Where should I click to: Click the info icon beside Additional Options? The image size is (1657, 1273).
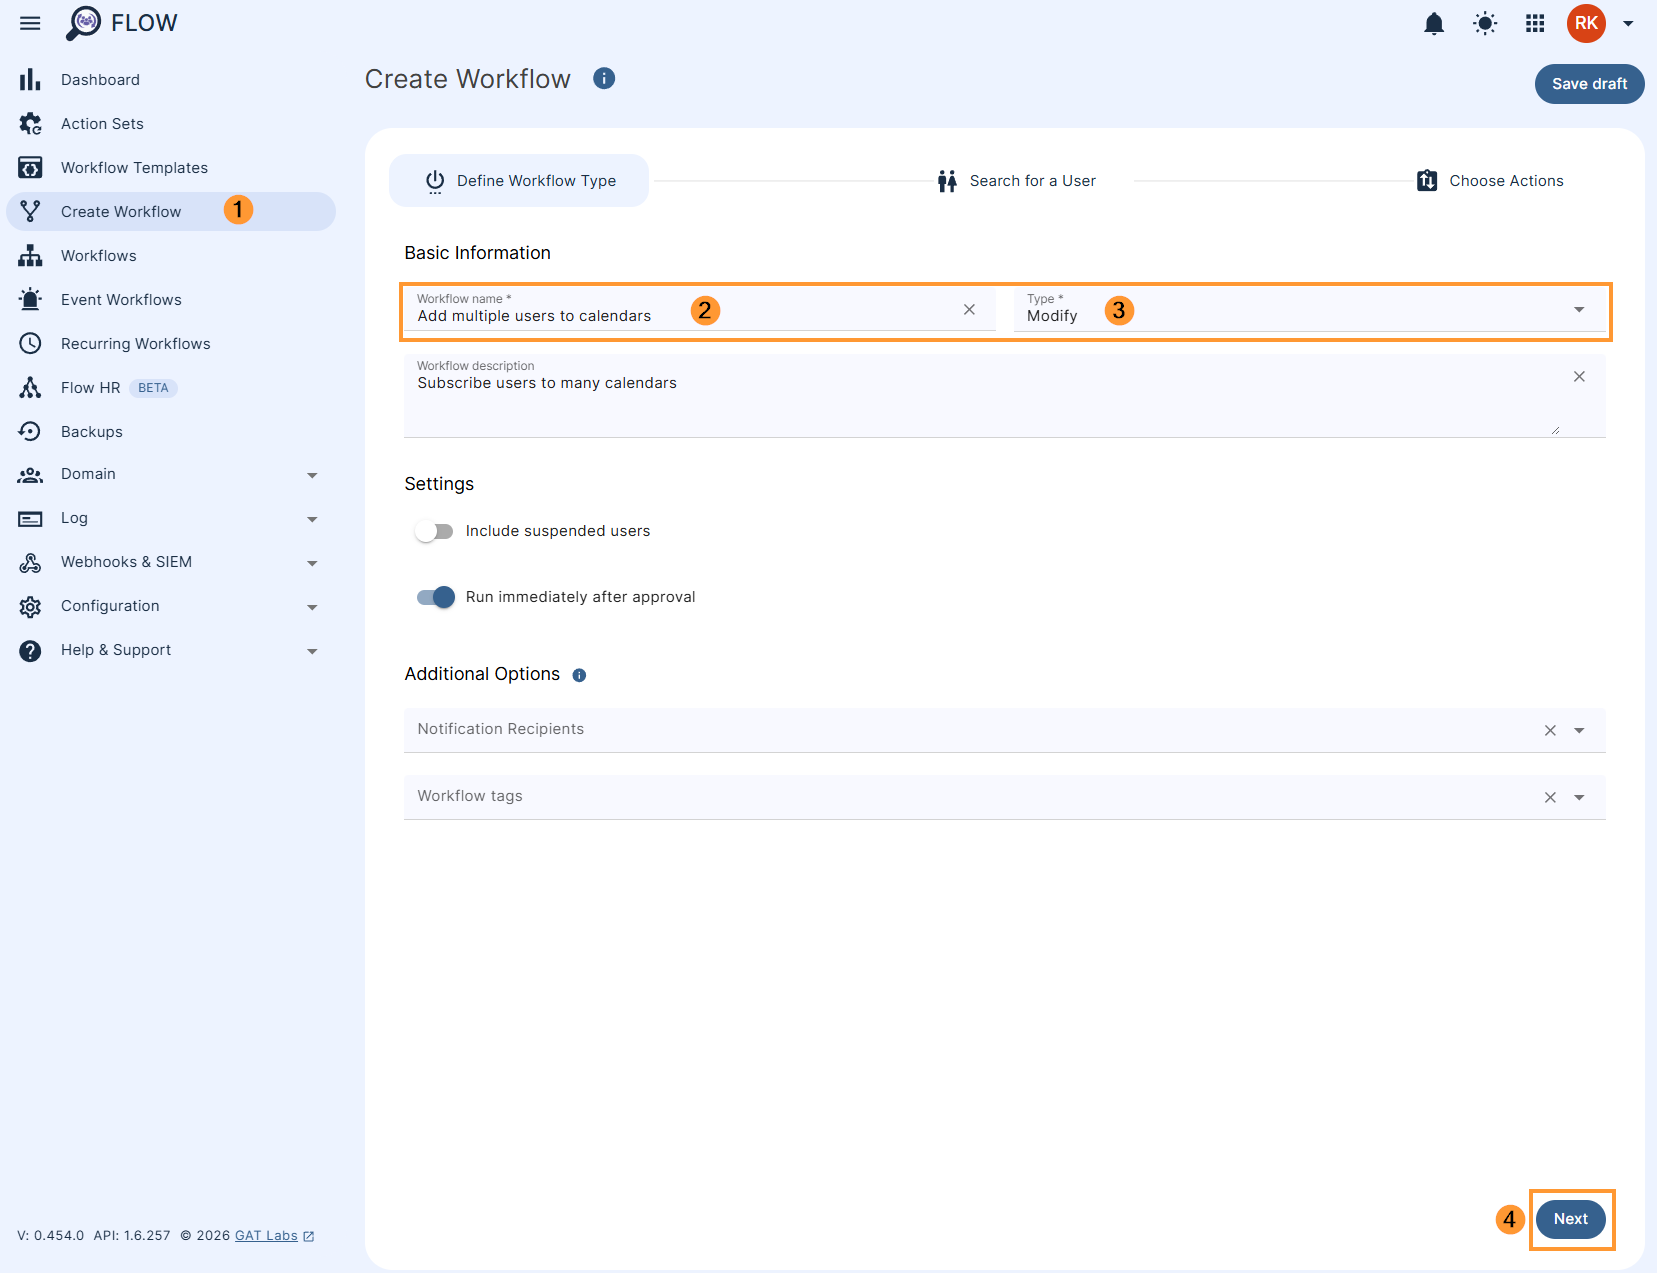click(579, 675)
